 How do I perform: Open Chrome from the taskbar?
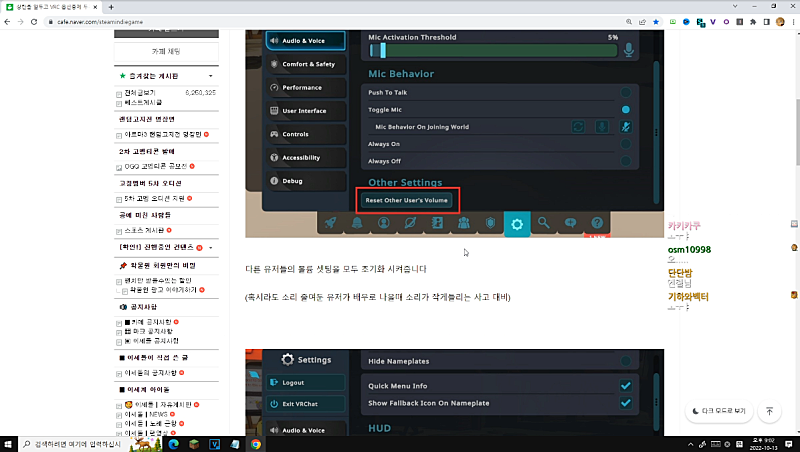256,444
